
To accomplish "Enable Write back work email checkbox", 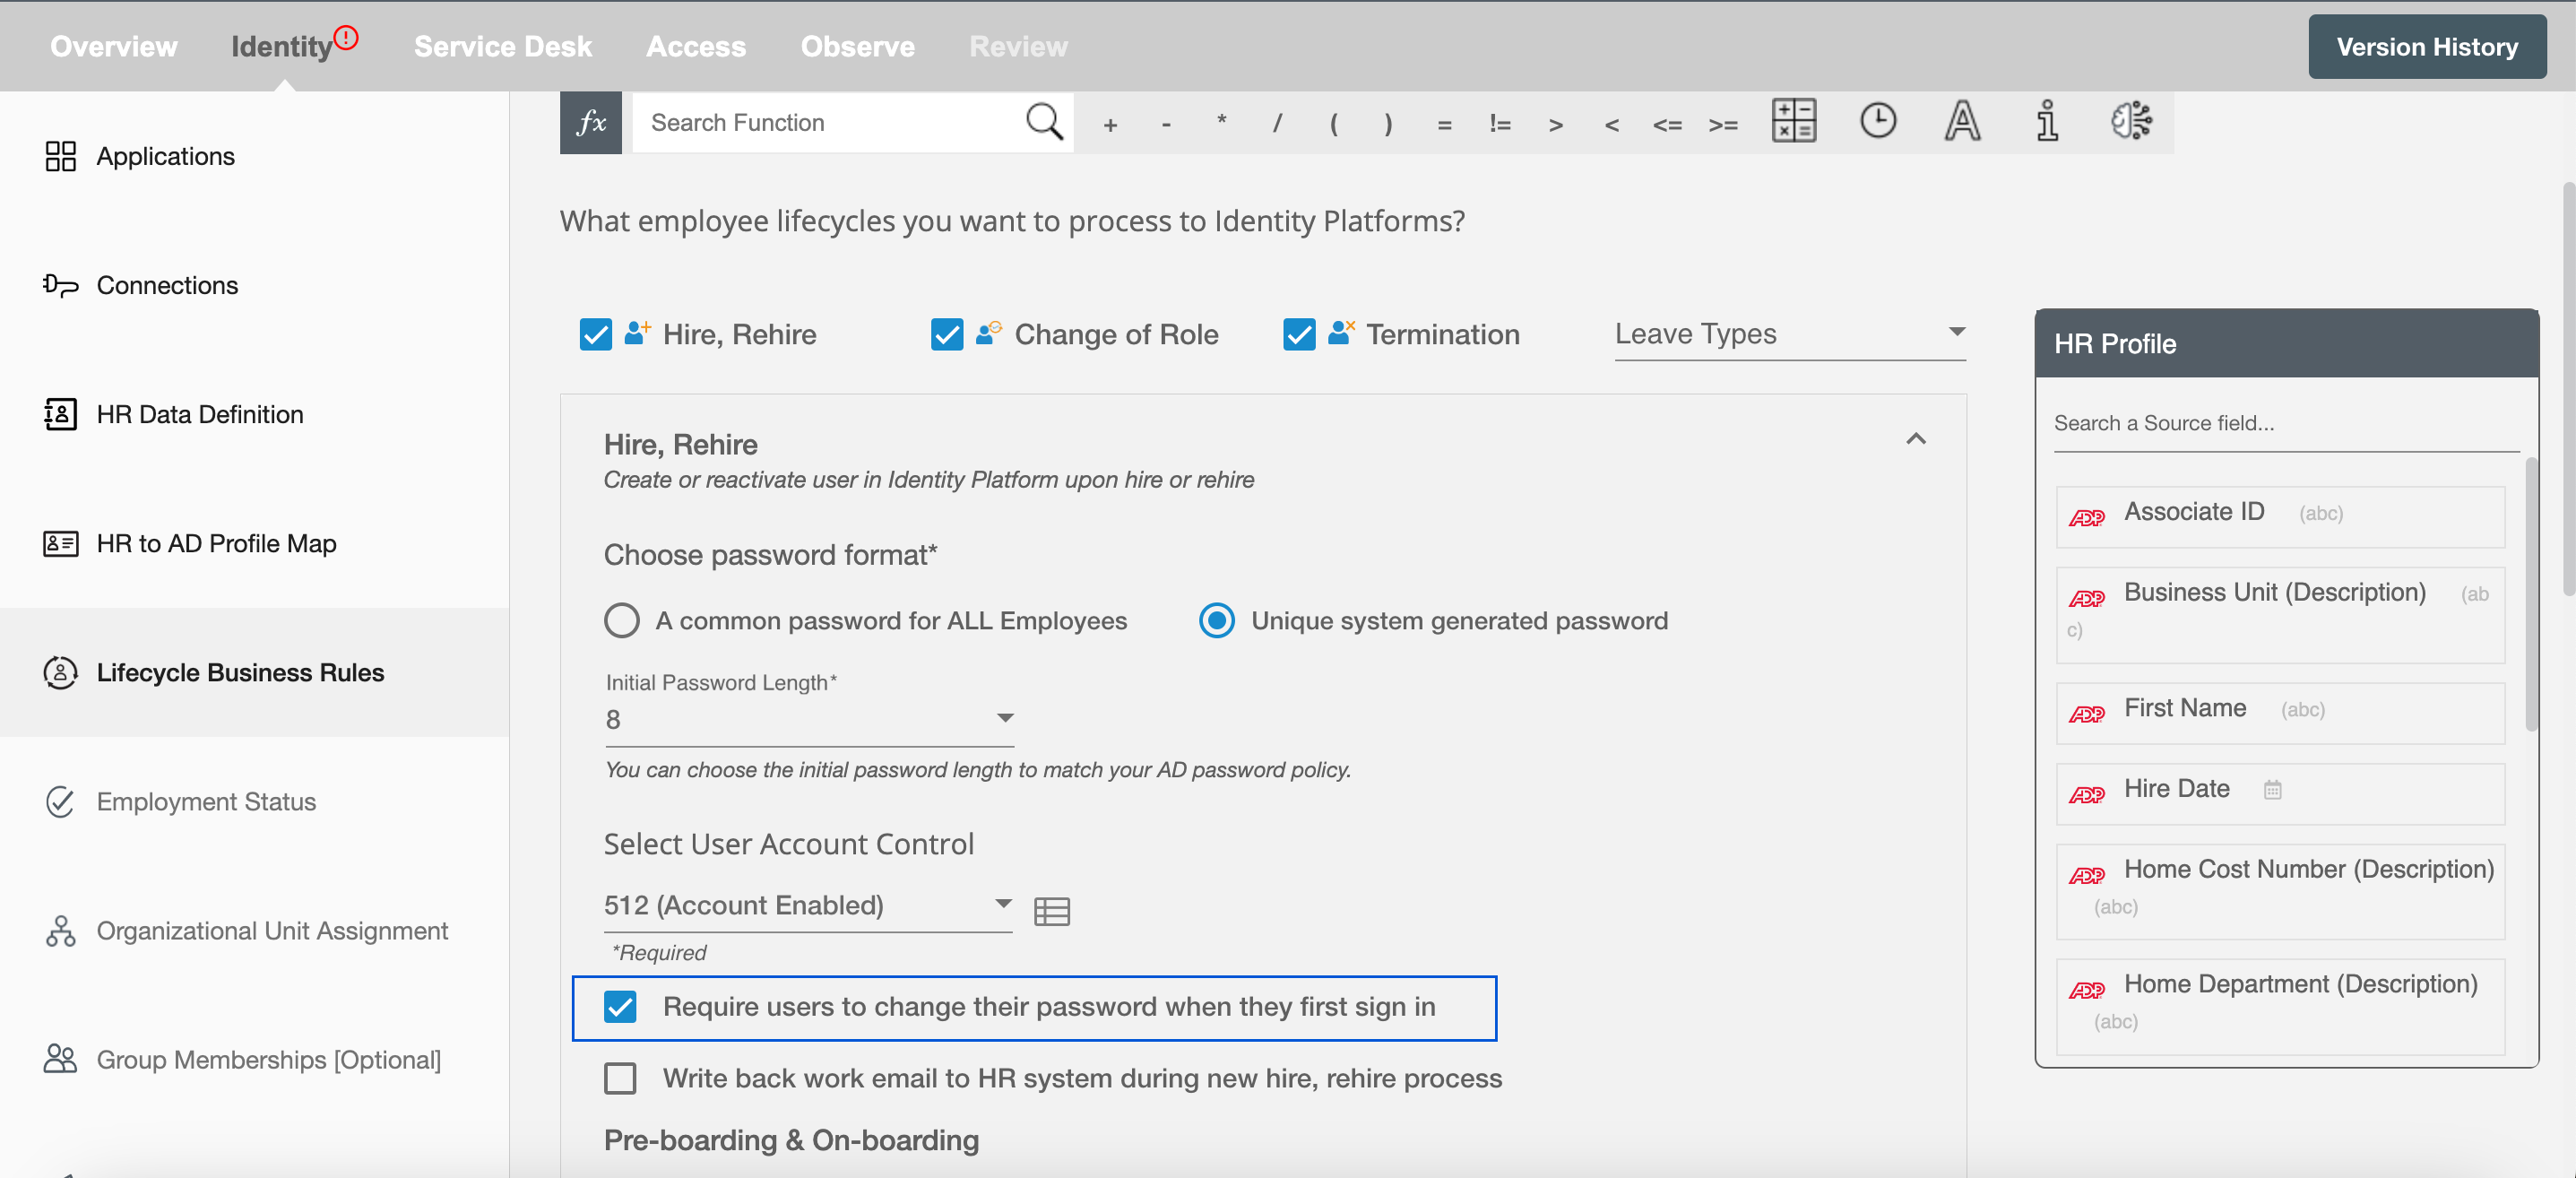I will click(621, 1078).
